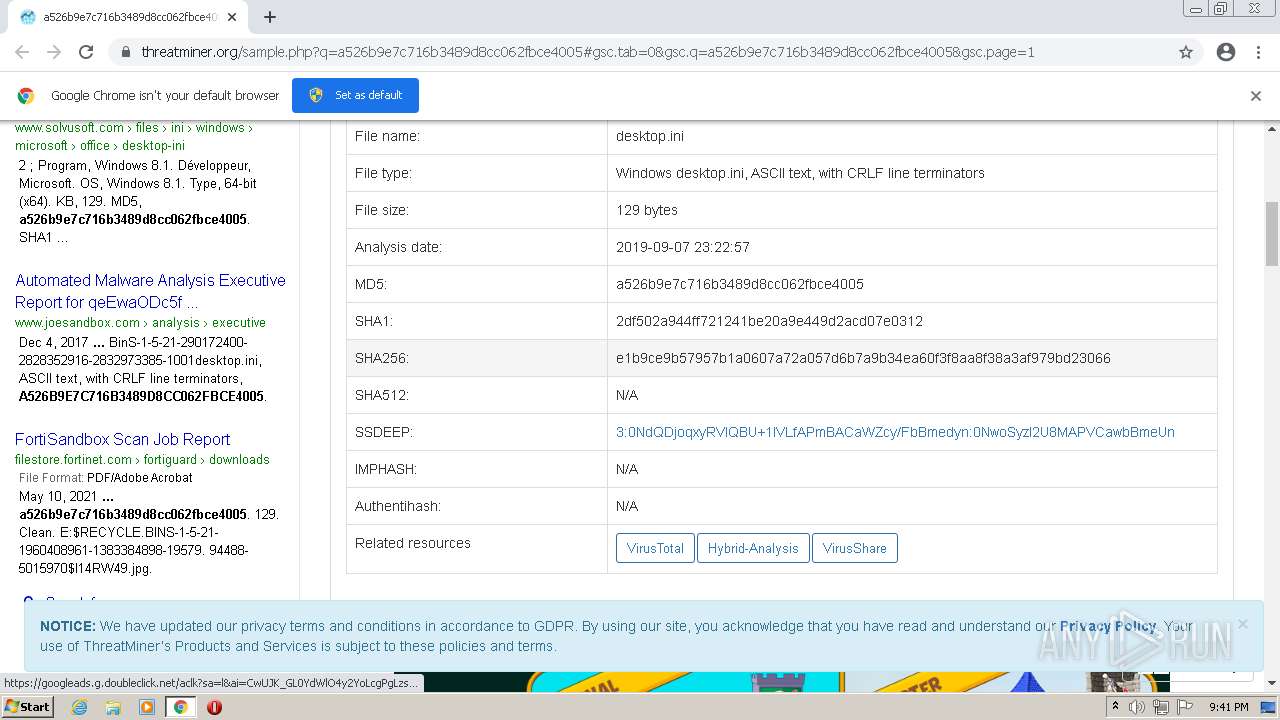Select the SHA1 hash value
Viewport: 1280px width, 720px height.
(769, 321)
